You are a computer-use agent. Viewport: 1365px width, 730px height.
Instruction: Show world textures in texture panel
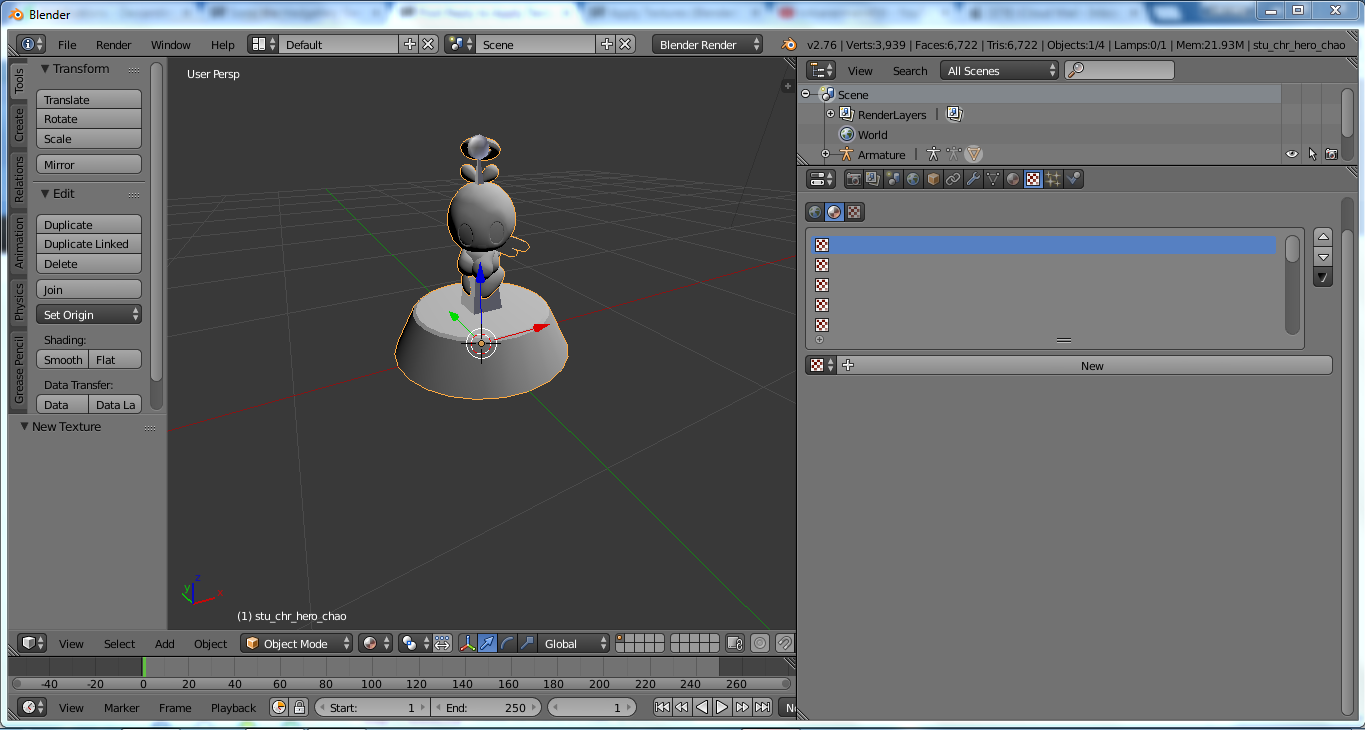click(x=815, y=212)
